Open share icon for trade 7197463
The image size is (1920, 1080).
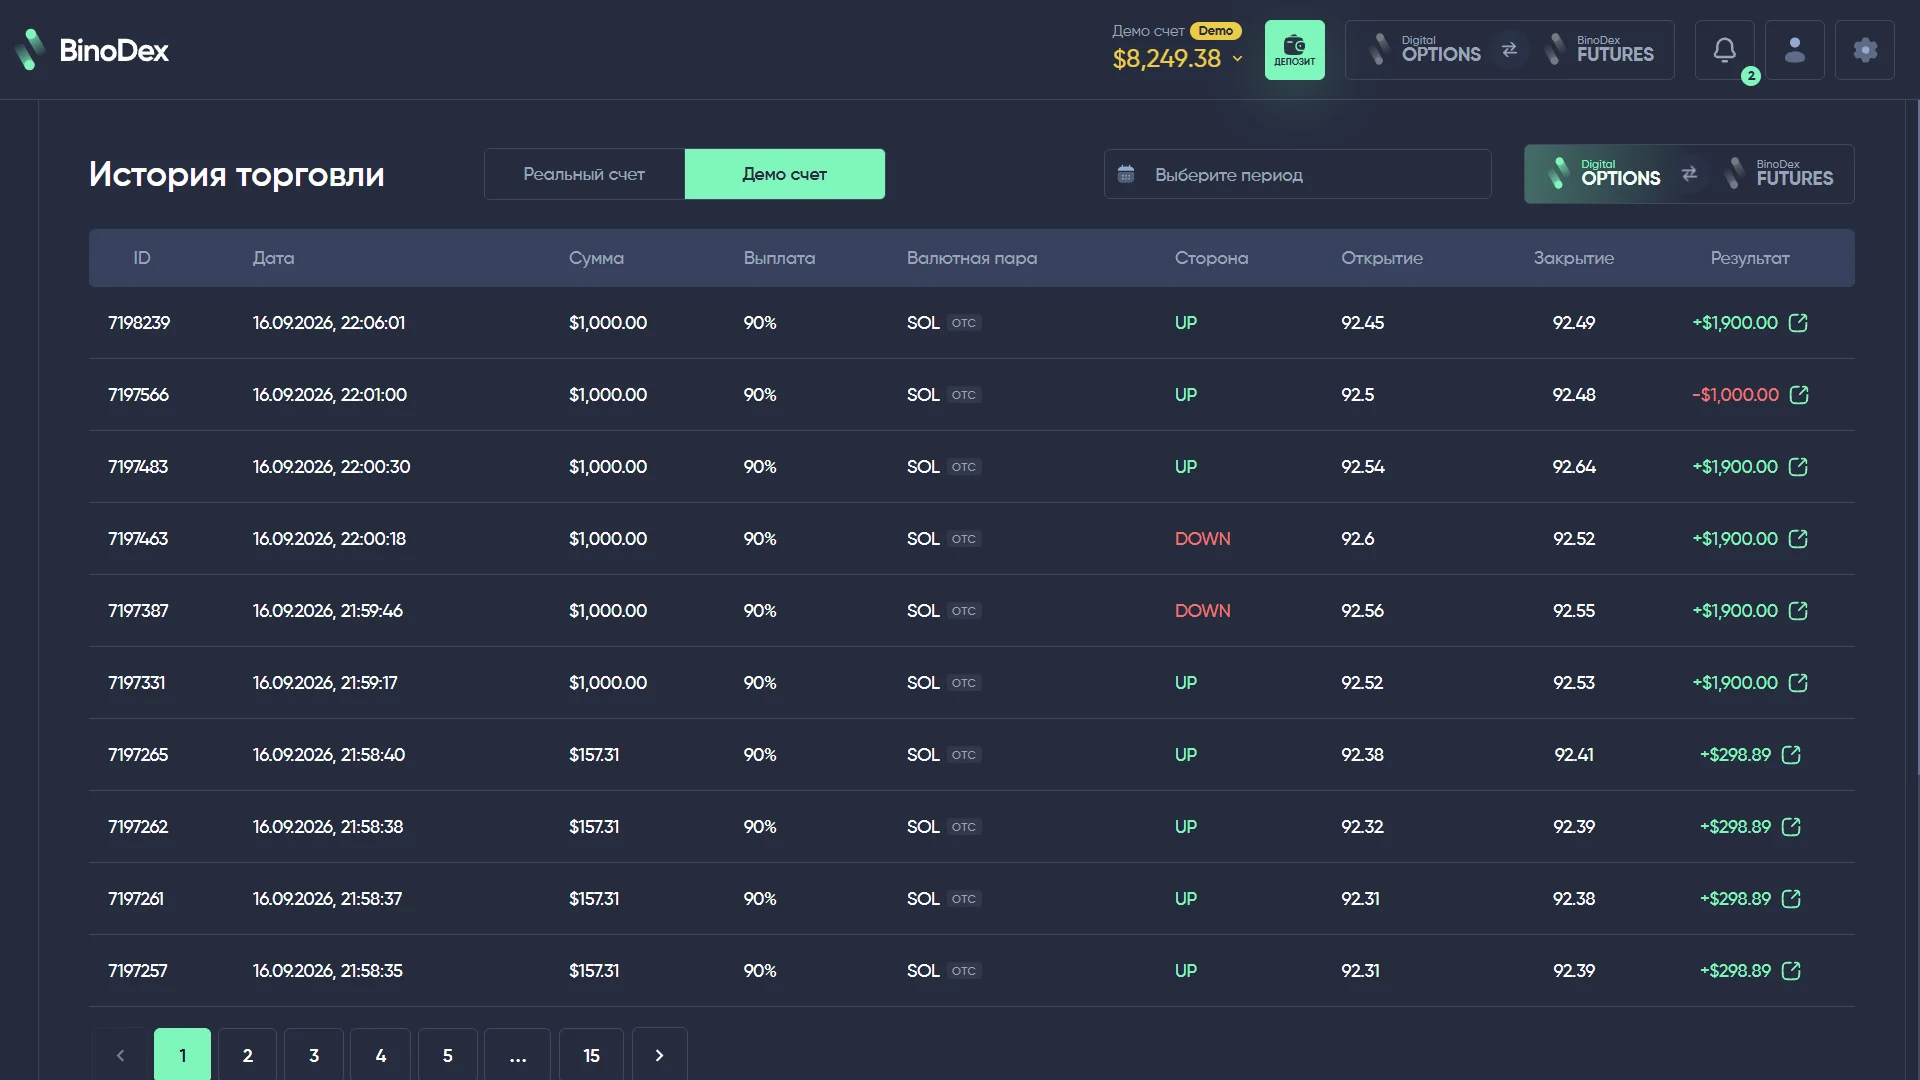pos(1798,539)
